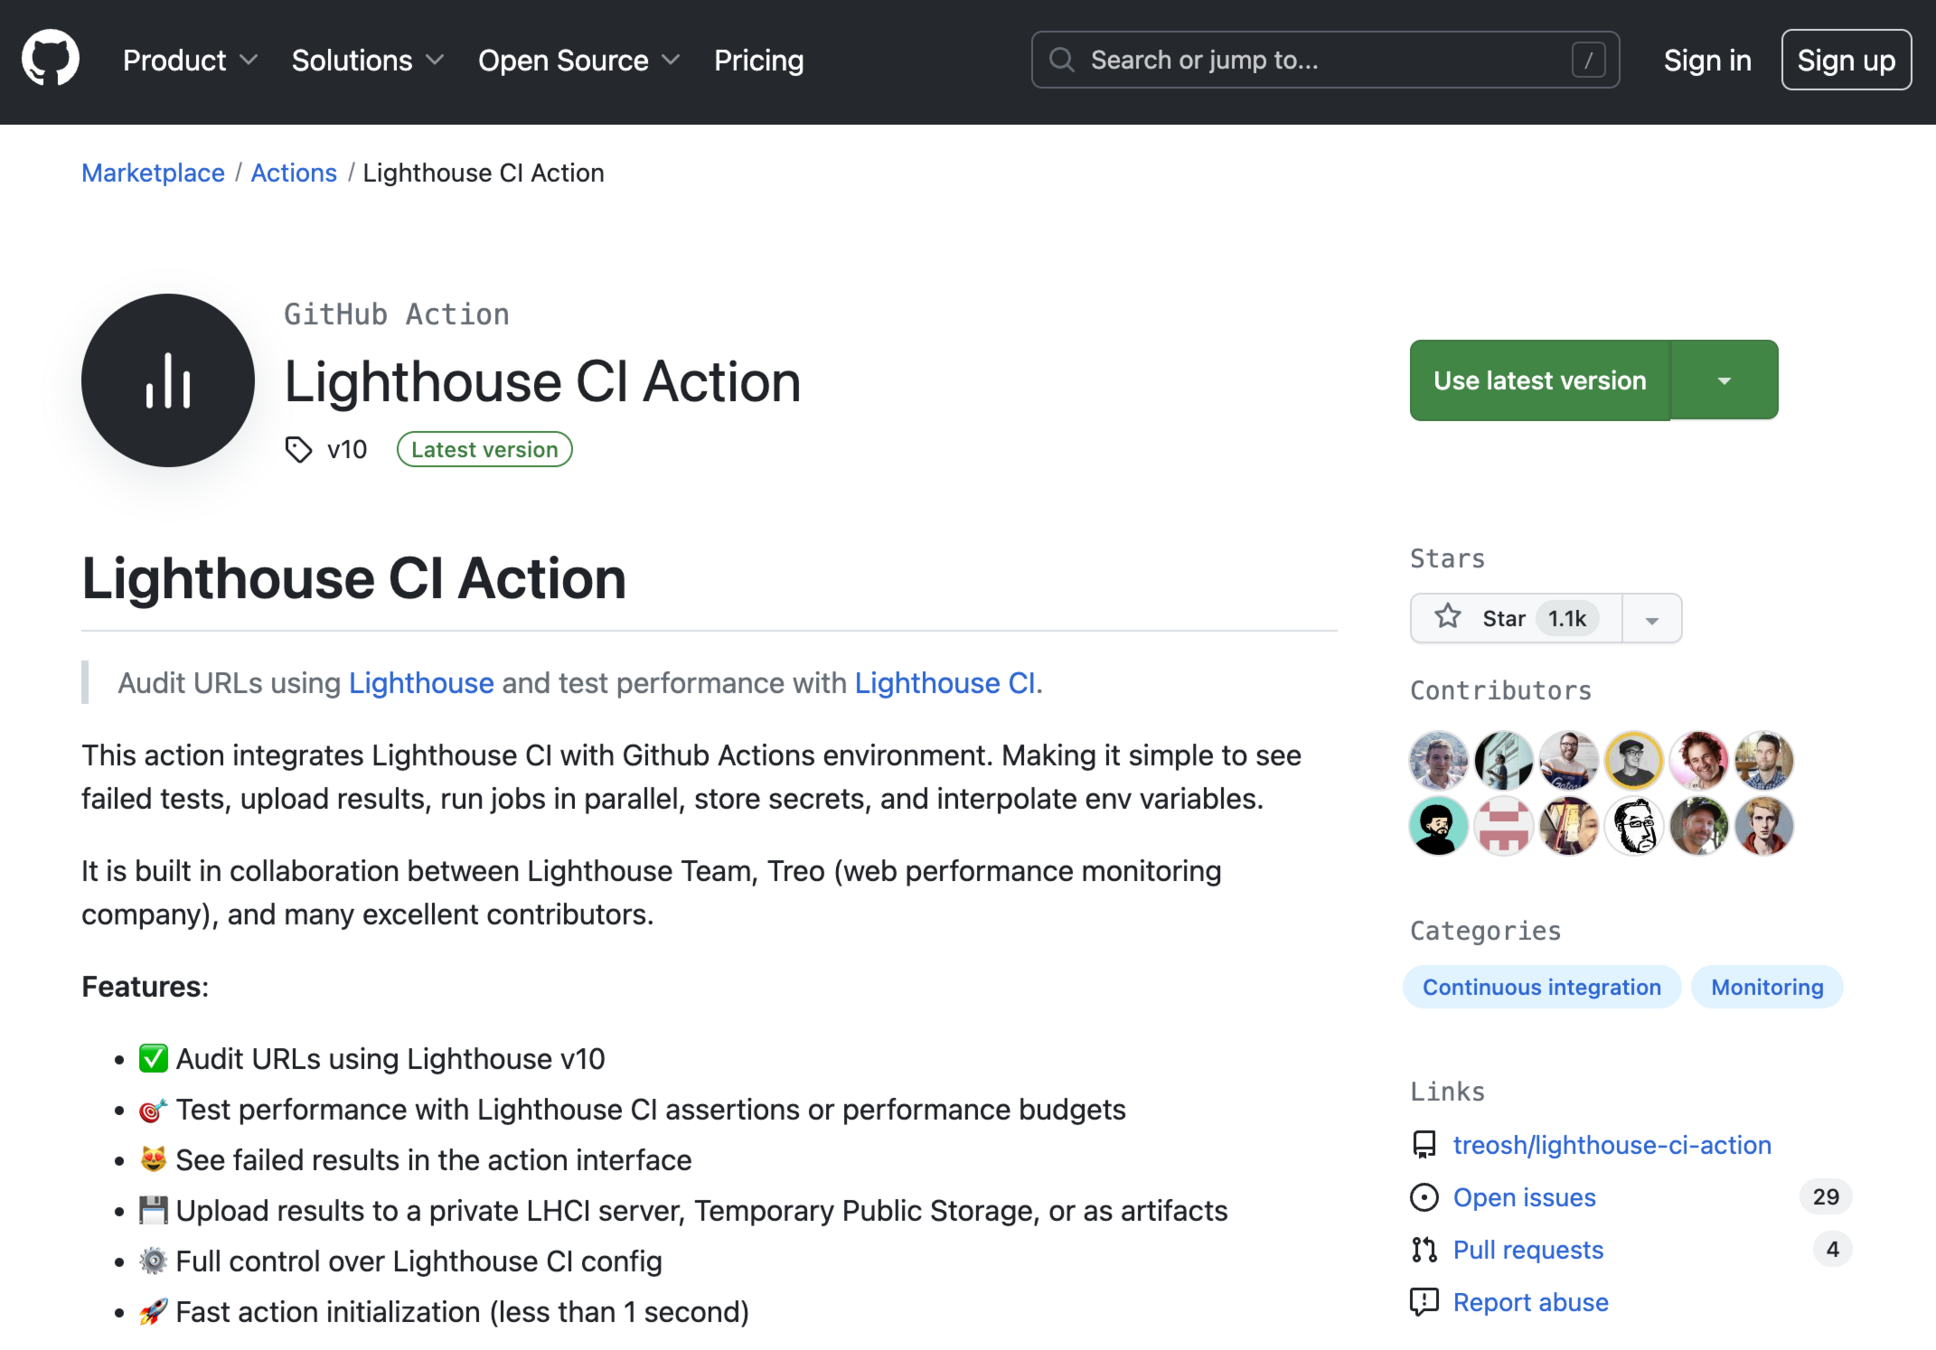The height and width of the screenshot is (1350, 1936).
Task: Open the version dropdown arrow on the green button
Action: [x=1724, y=380]
